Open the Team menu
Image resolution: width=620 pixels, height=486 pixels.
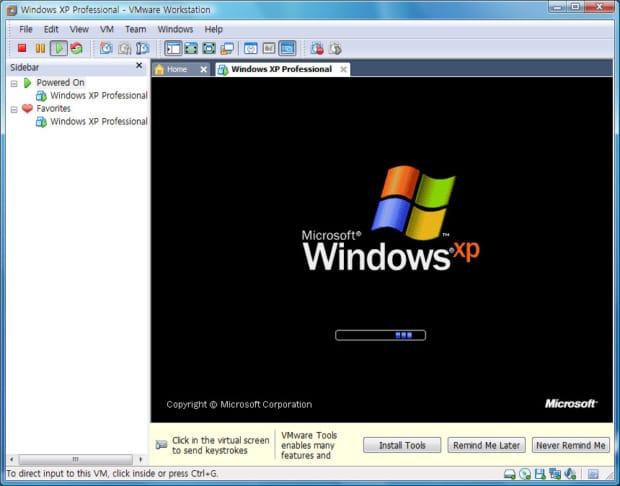[x=135, y=29]
